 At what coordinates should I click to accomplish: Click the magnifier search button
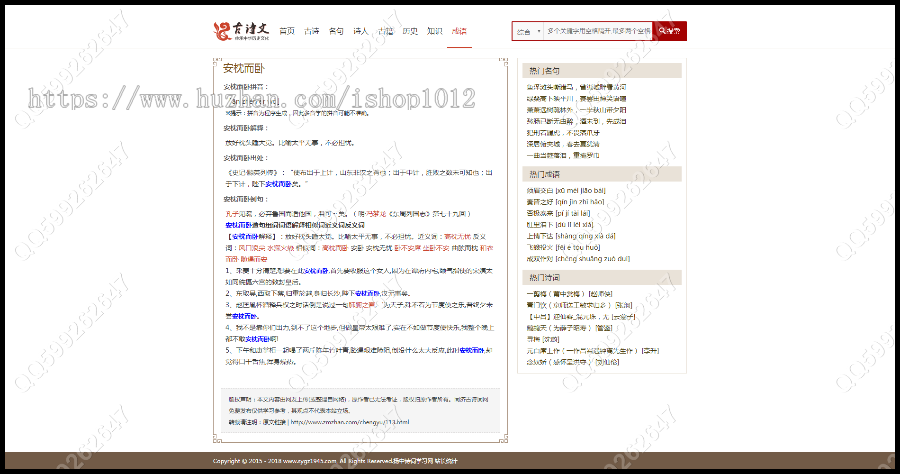[669, 32]
